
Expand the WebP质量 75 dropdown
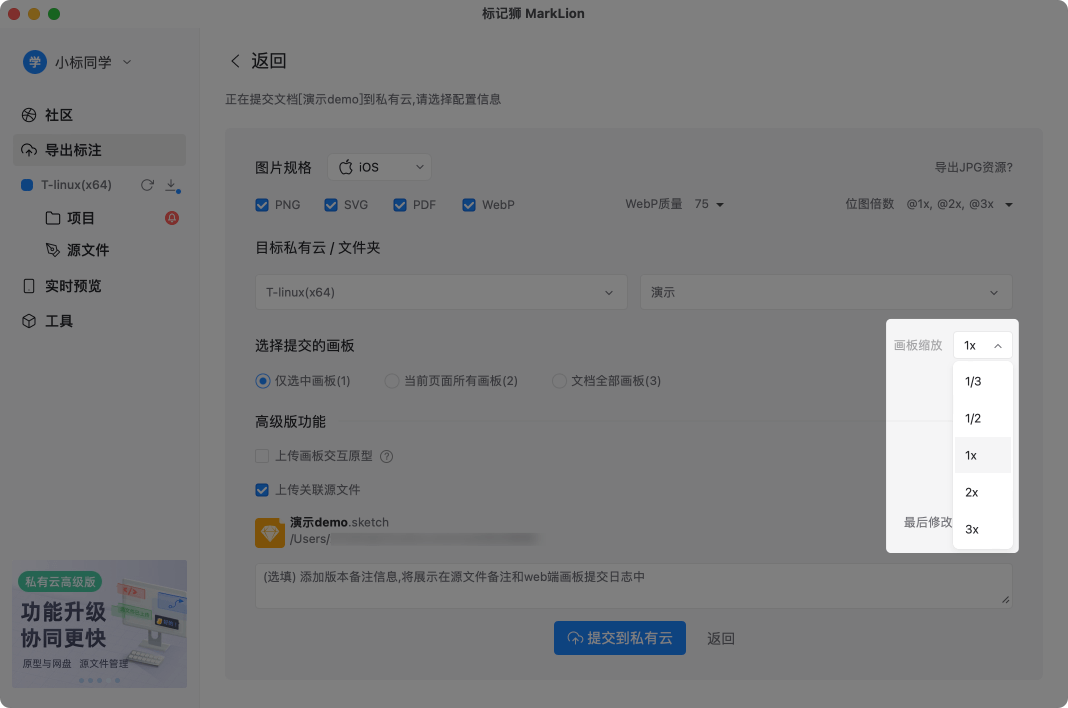coord(709,205)
